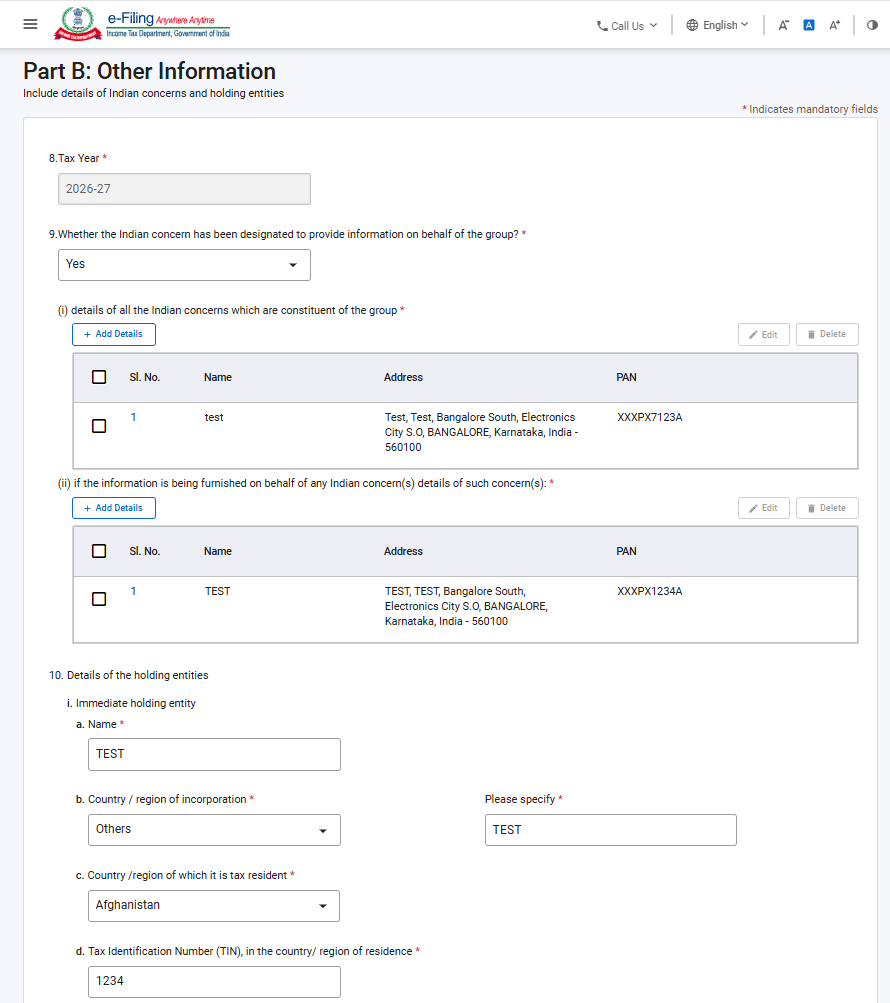The height and width of the screenshot is (1003, 890).
Task: Open the Call Us menu
Action: (627, 26)
